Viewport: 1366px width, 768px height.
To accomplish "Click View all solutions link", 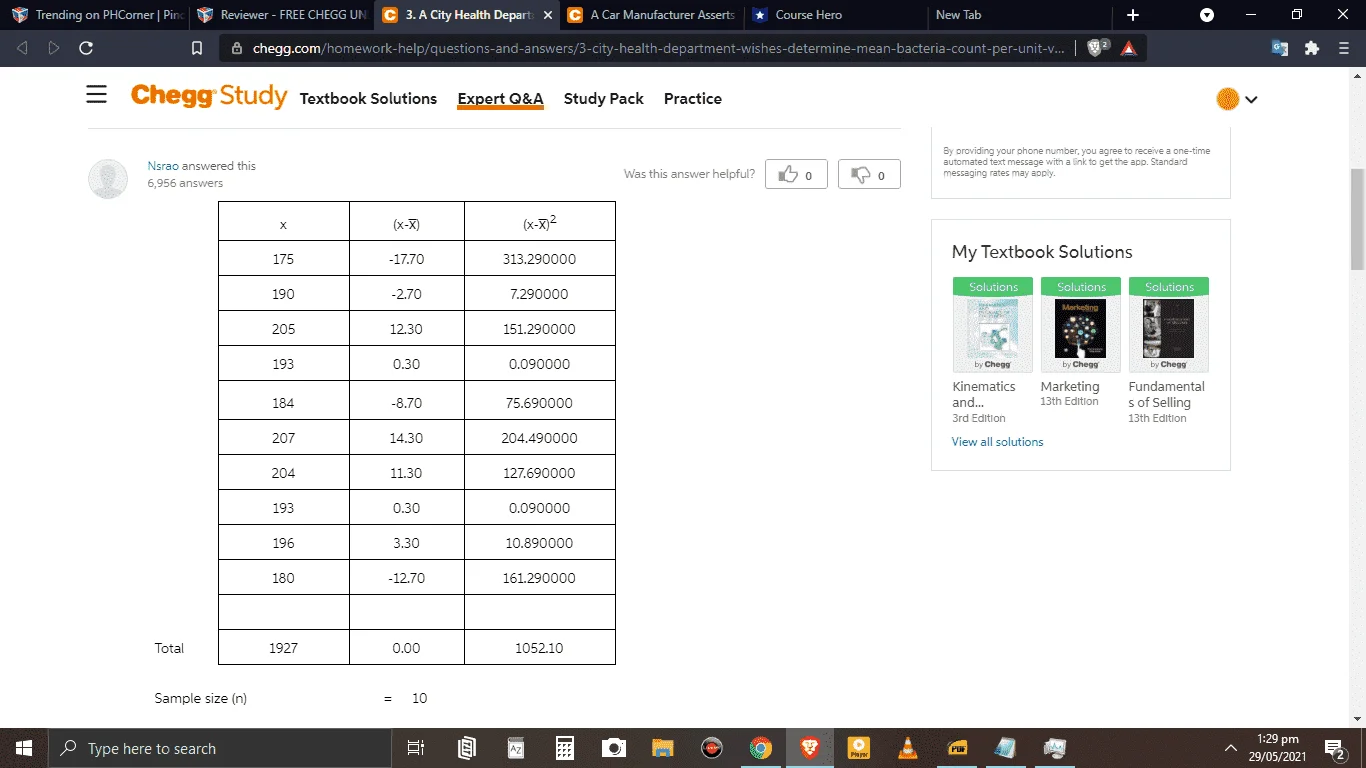I will tap(997, 442).
